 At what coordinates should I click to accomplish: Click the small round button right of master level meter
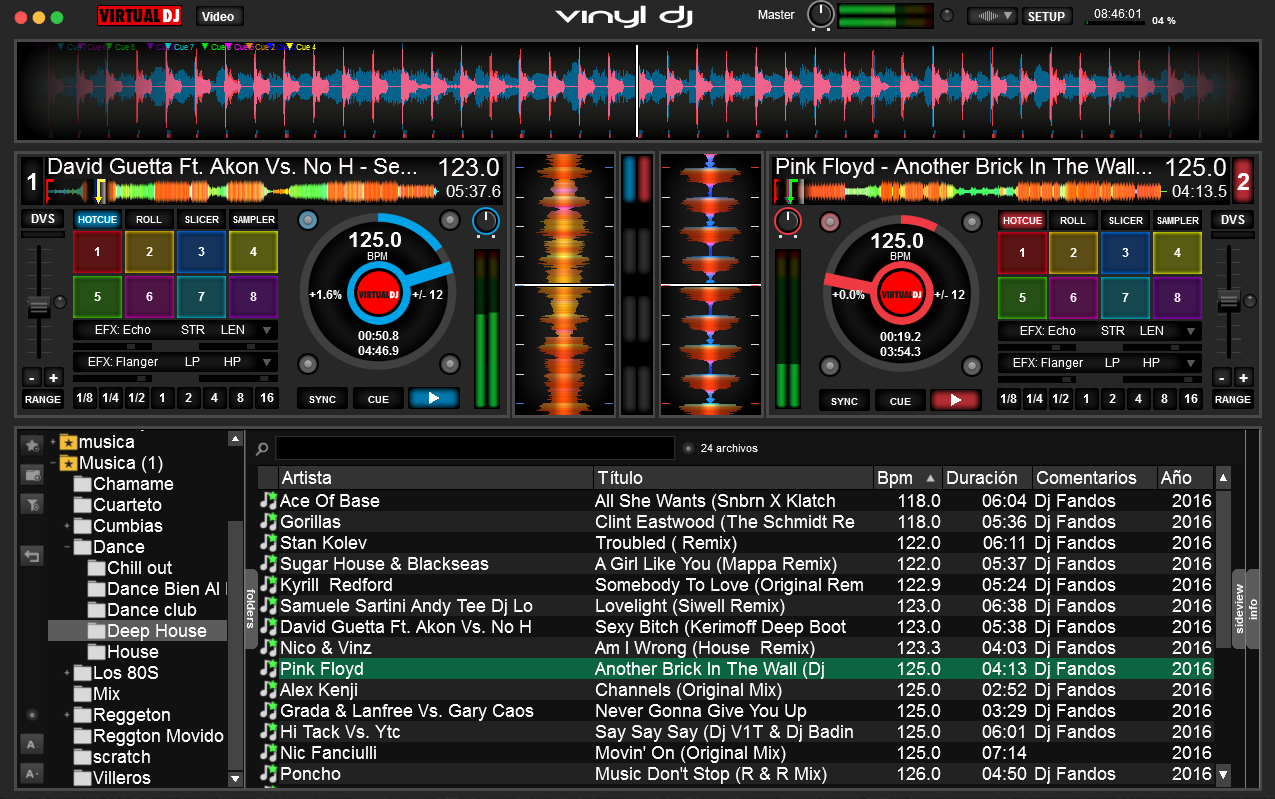point(947,15)
